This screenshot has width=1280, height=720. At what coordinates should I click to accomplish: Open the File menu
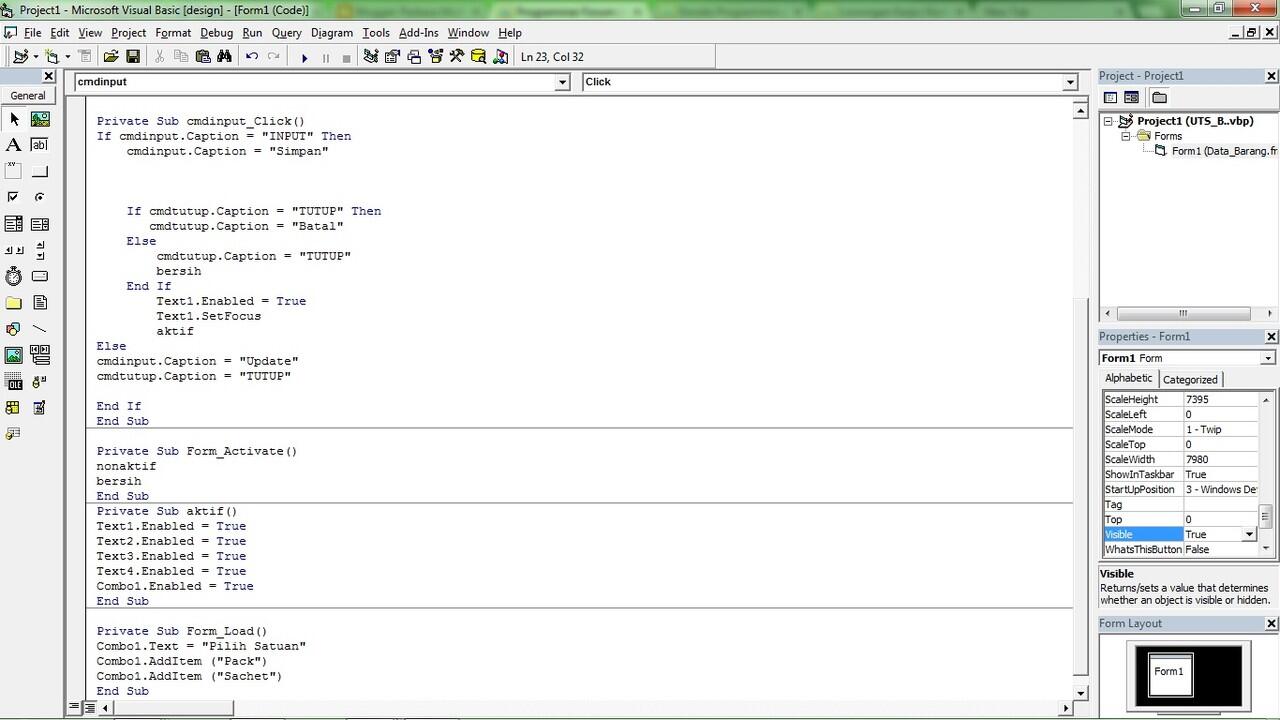coord(32,33)
